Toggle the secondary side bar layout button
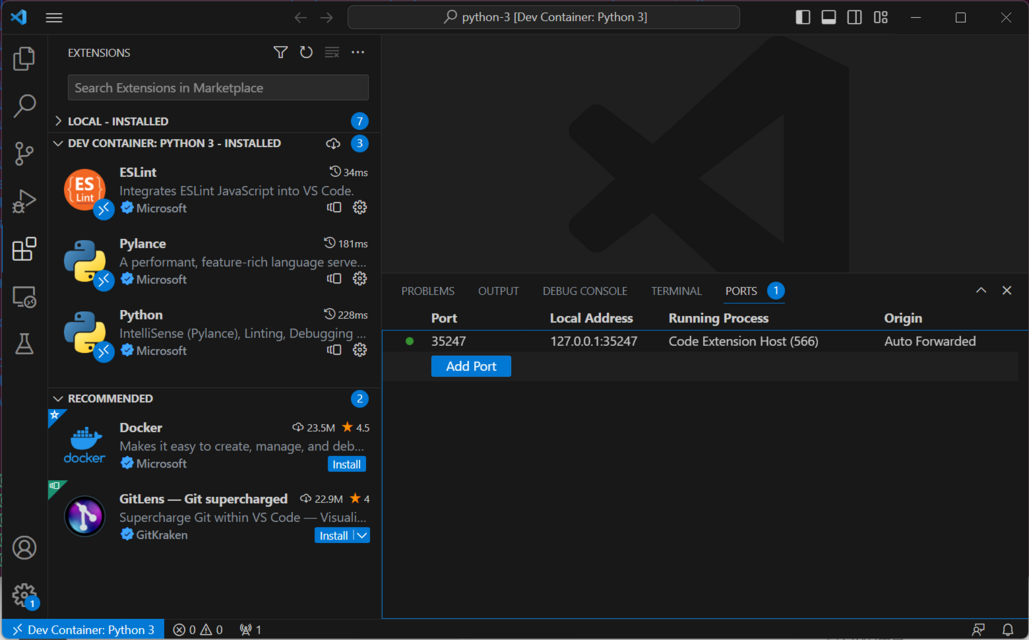The image size is (1029, 640). (x=855, y=17)
